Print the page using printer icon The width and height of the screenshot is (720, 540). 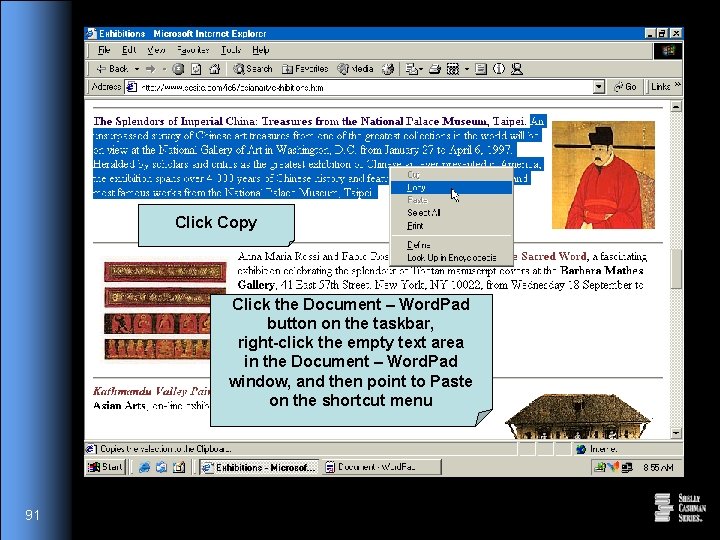point(435,69)
